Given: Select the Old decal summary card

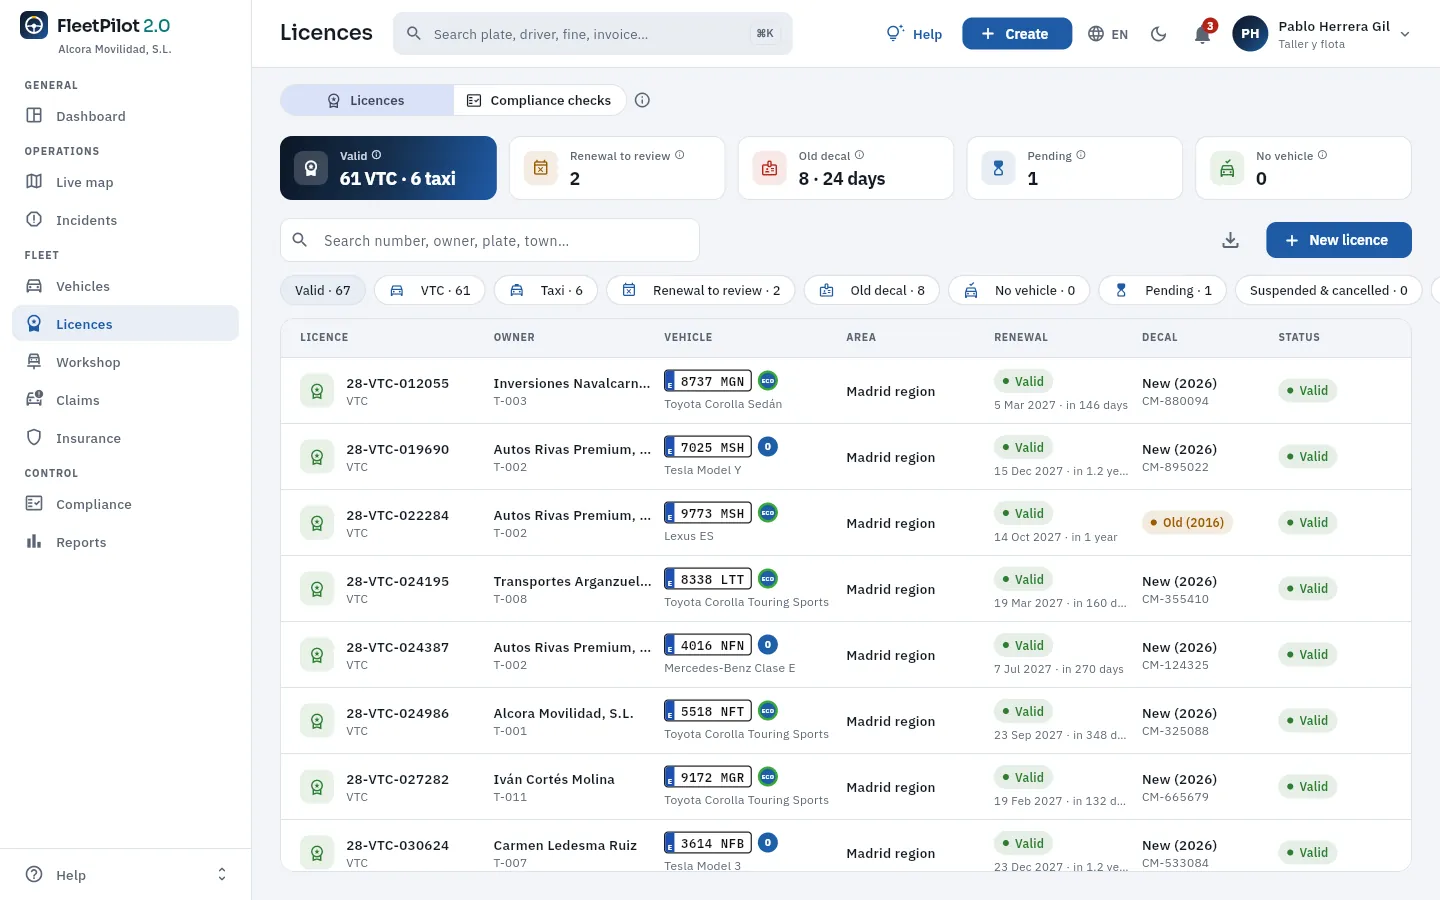Looking at the screenshot, I should (846, 168).
